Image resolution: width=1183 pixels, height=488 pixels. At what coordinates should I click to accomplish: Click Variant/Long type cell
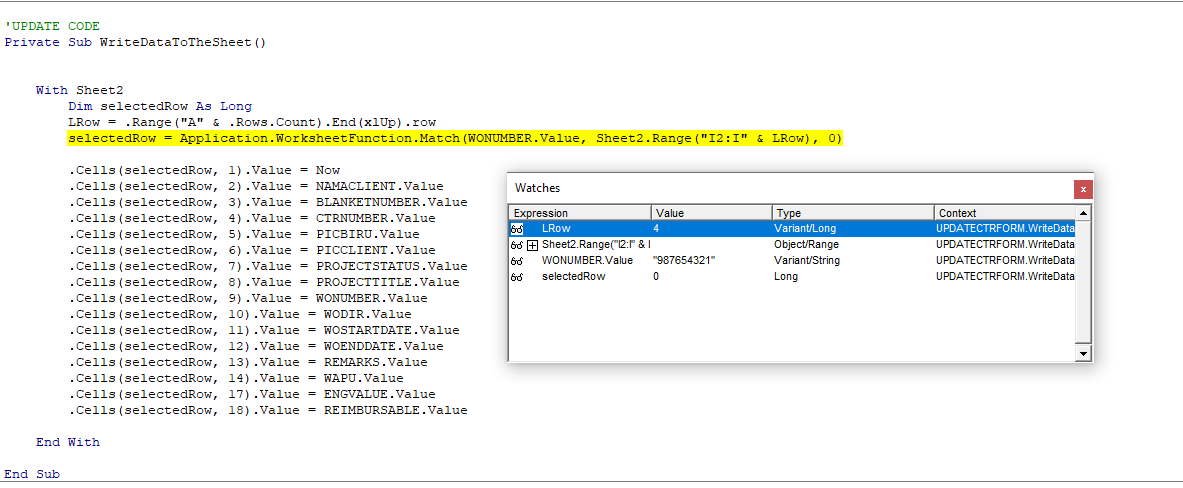(805, 228)
